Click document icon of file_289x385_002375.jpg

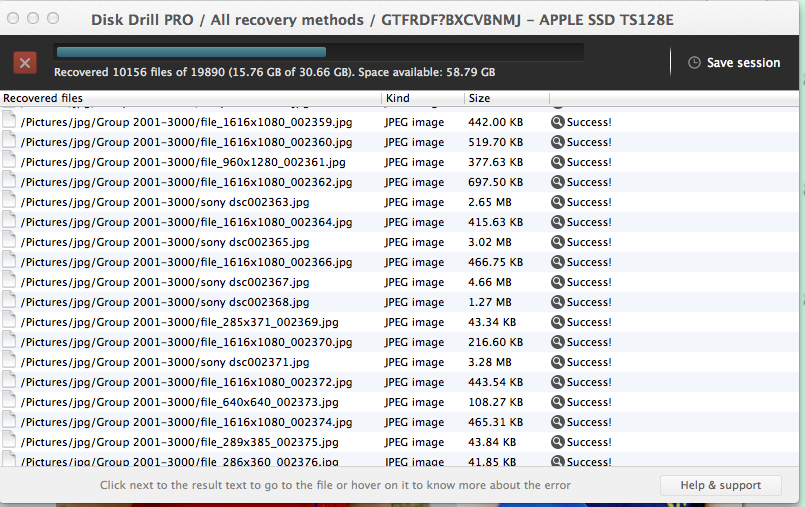pos(9,440)
